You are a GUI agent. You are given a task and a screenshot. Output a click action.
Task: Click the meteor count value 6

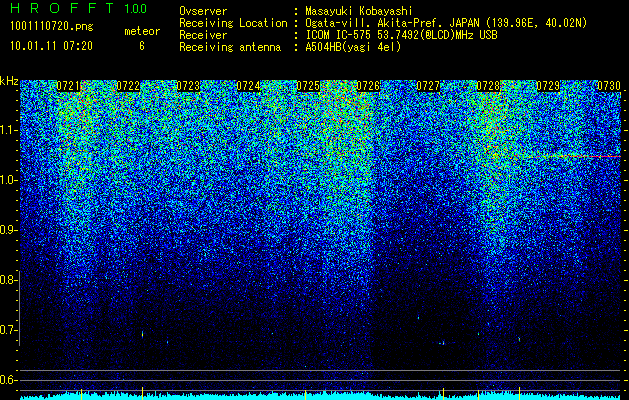point(142,46)
